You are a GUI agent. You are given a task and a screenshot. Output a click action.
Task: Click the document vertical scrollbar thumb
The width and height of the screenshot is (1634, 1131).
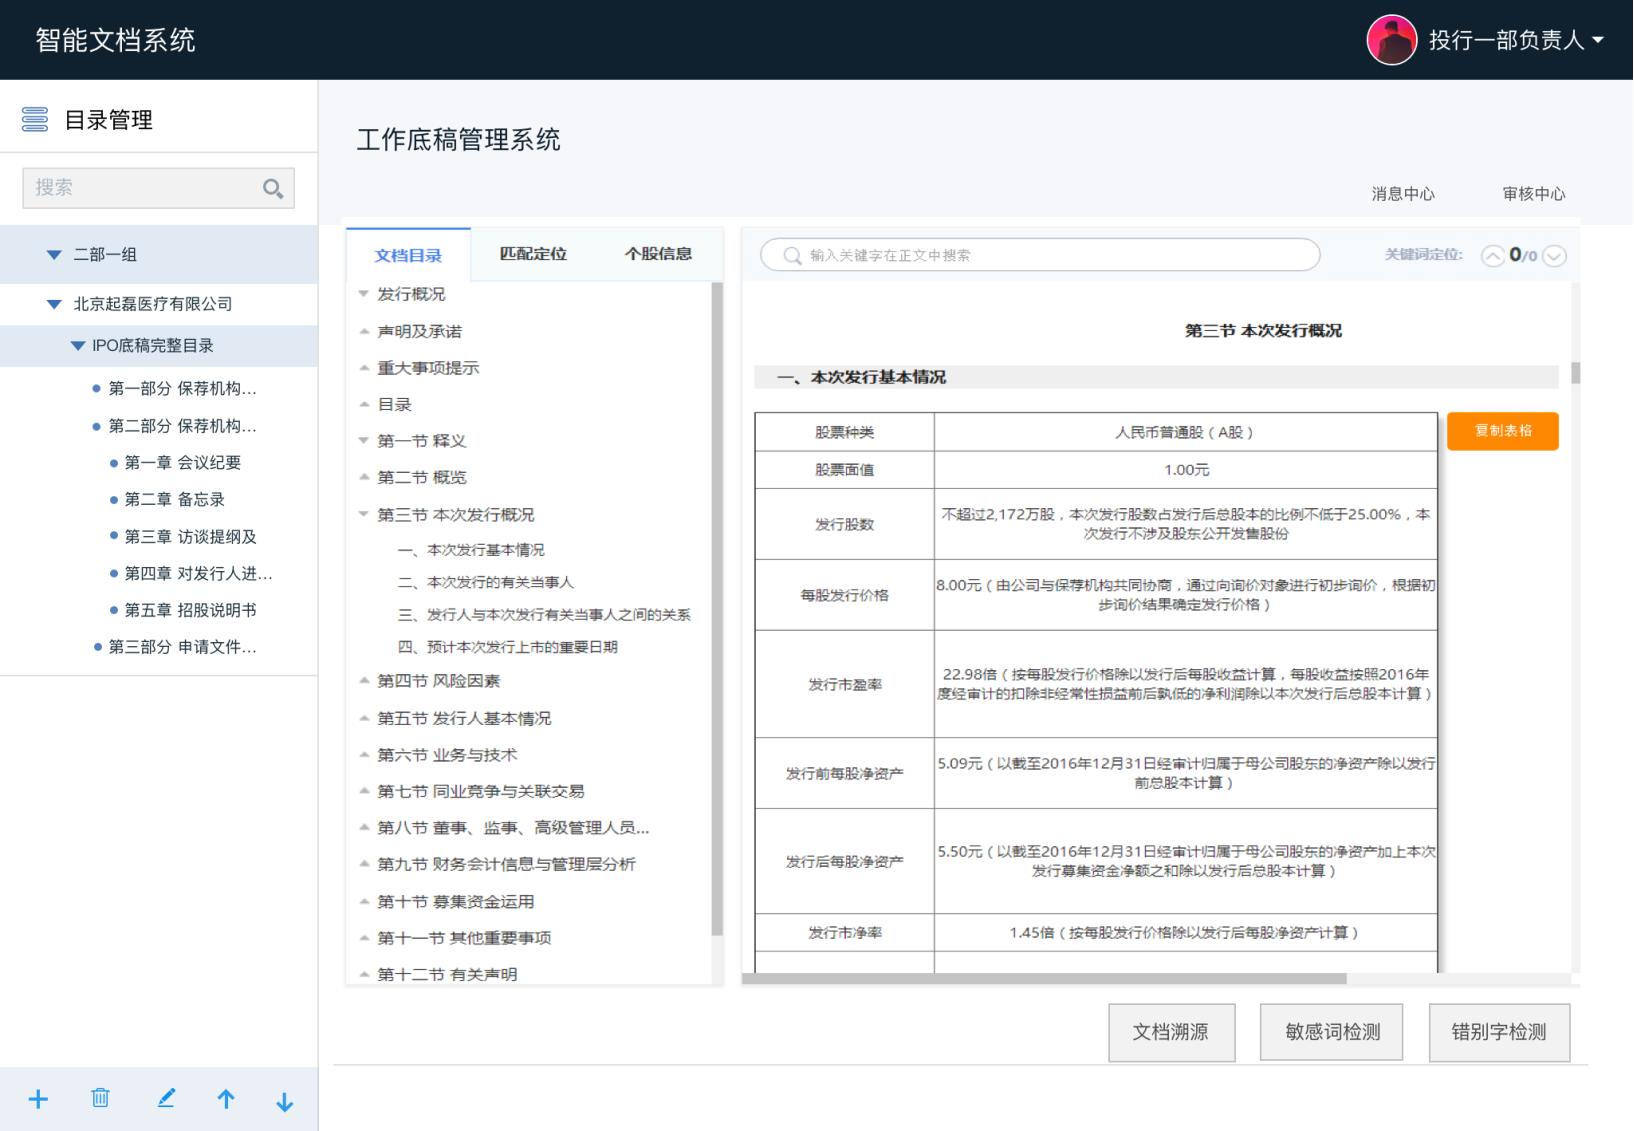(x=1576, y=373)
